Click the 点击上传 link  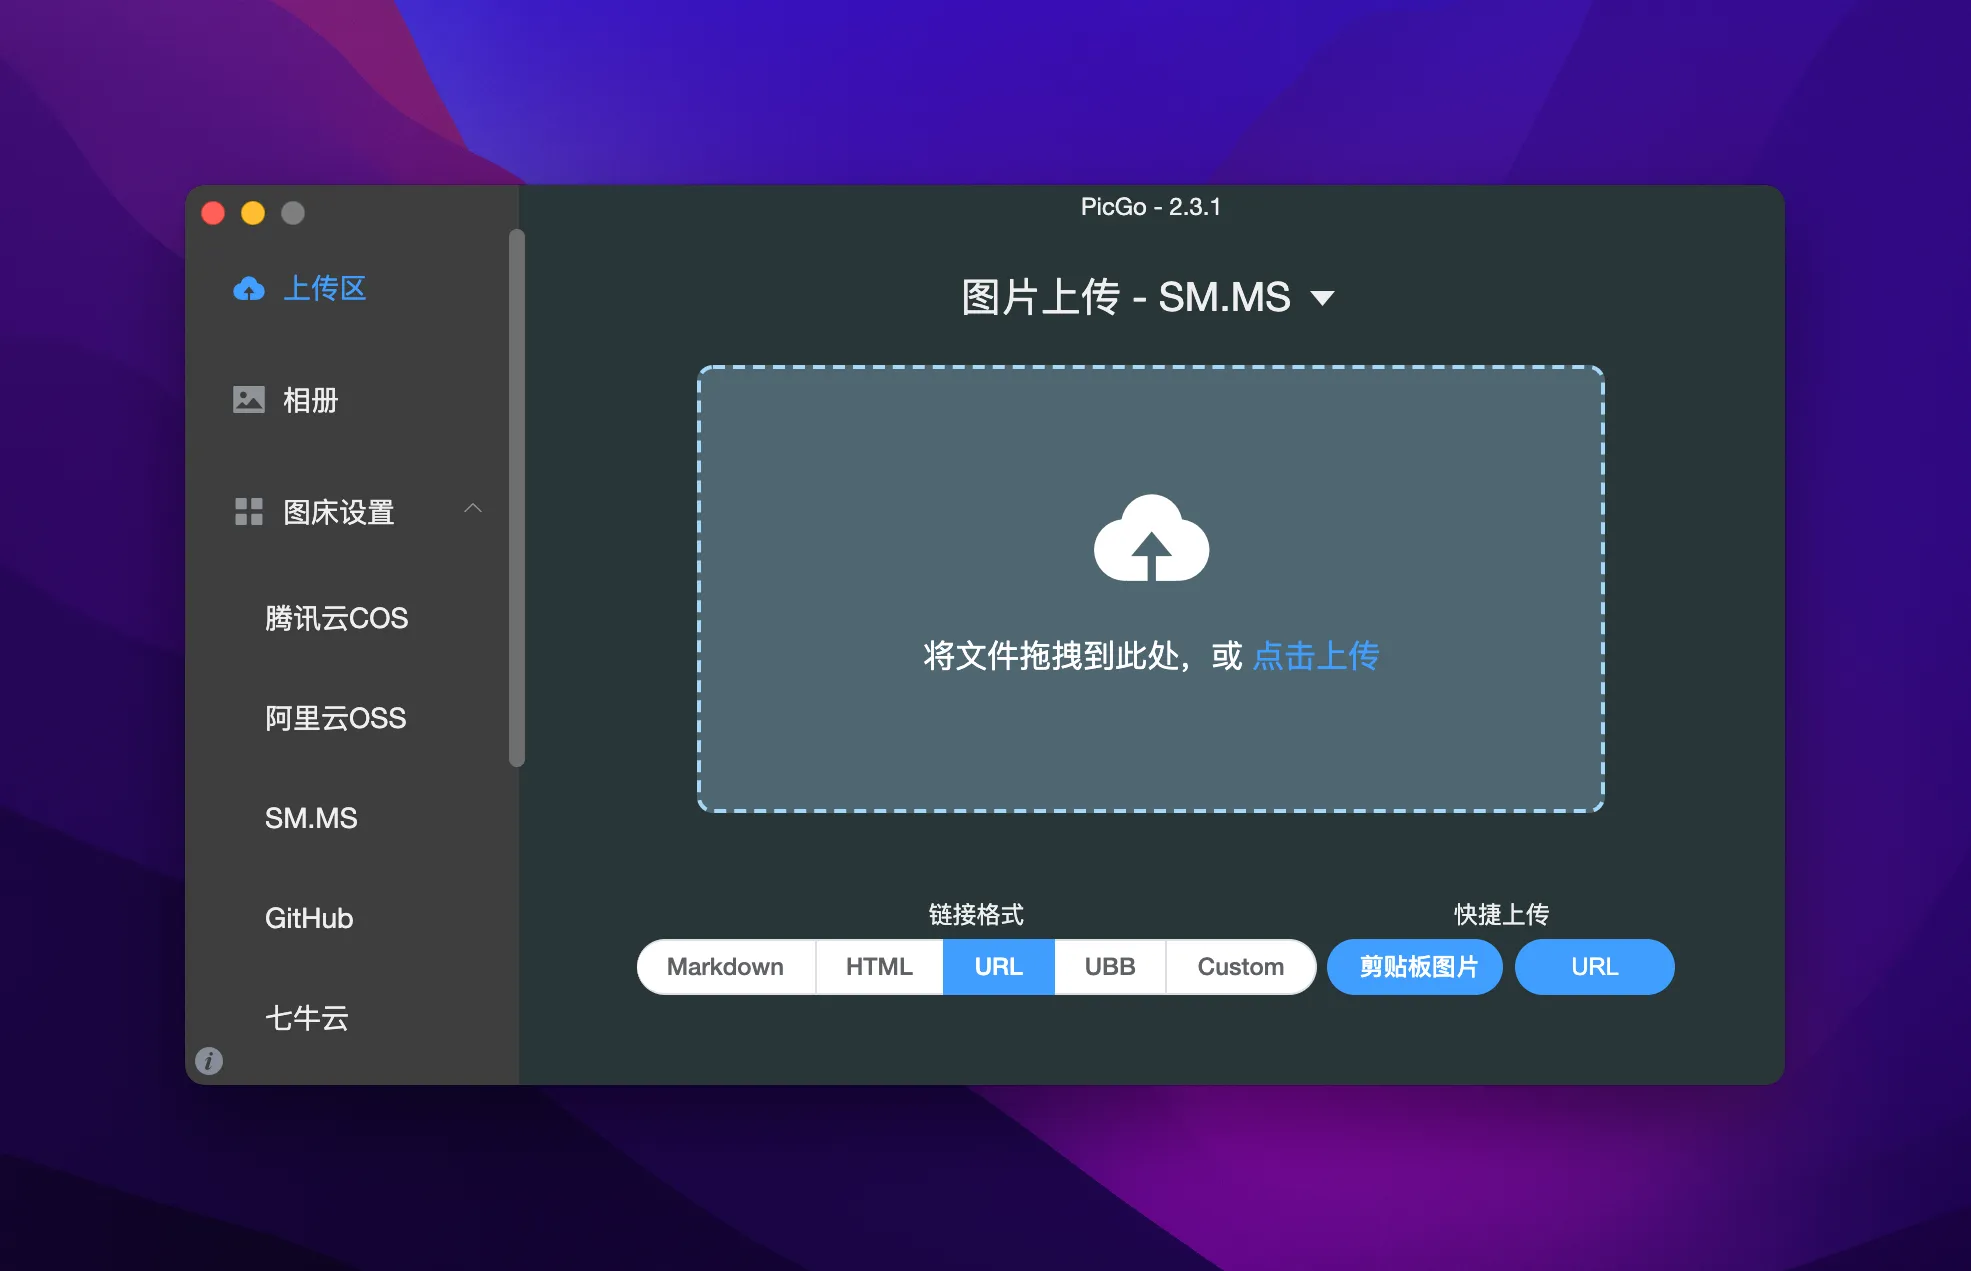(1315, 656)
